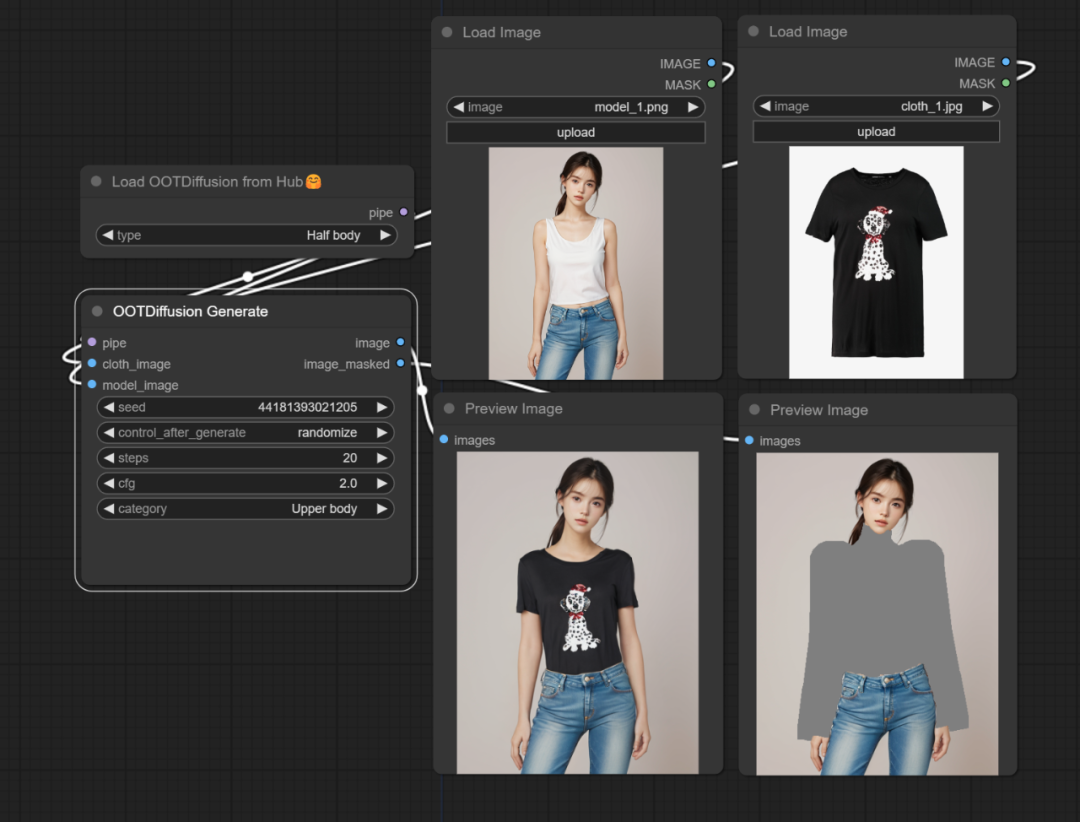
Task: Switch category to next option after Upper body
Action: [x=382, y=508]
